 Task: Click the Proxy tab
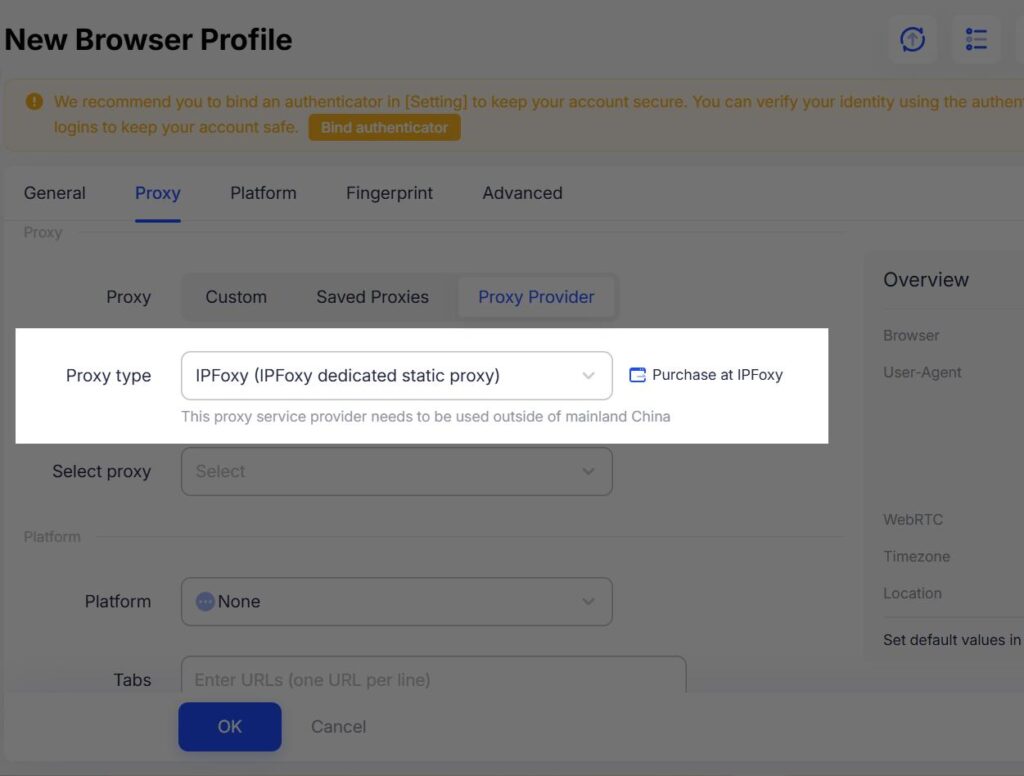[x=158, y=193]
